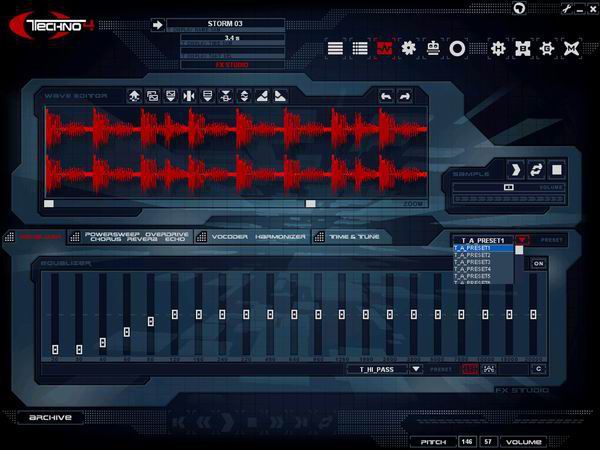
Task: Click the ring icon in top toolbar
Action: pos(457,47)
